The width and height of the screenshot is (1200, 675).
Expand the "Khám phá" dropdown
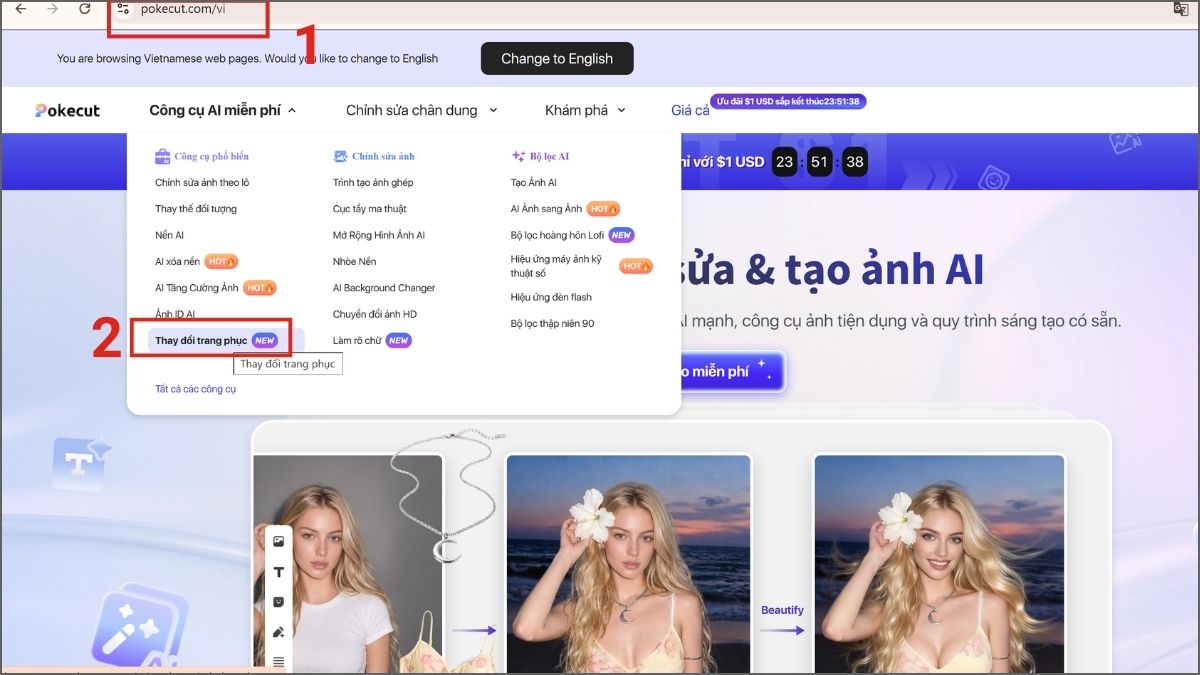(585, 110)
